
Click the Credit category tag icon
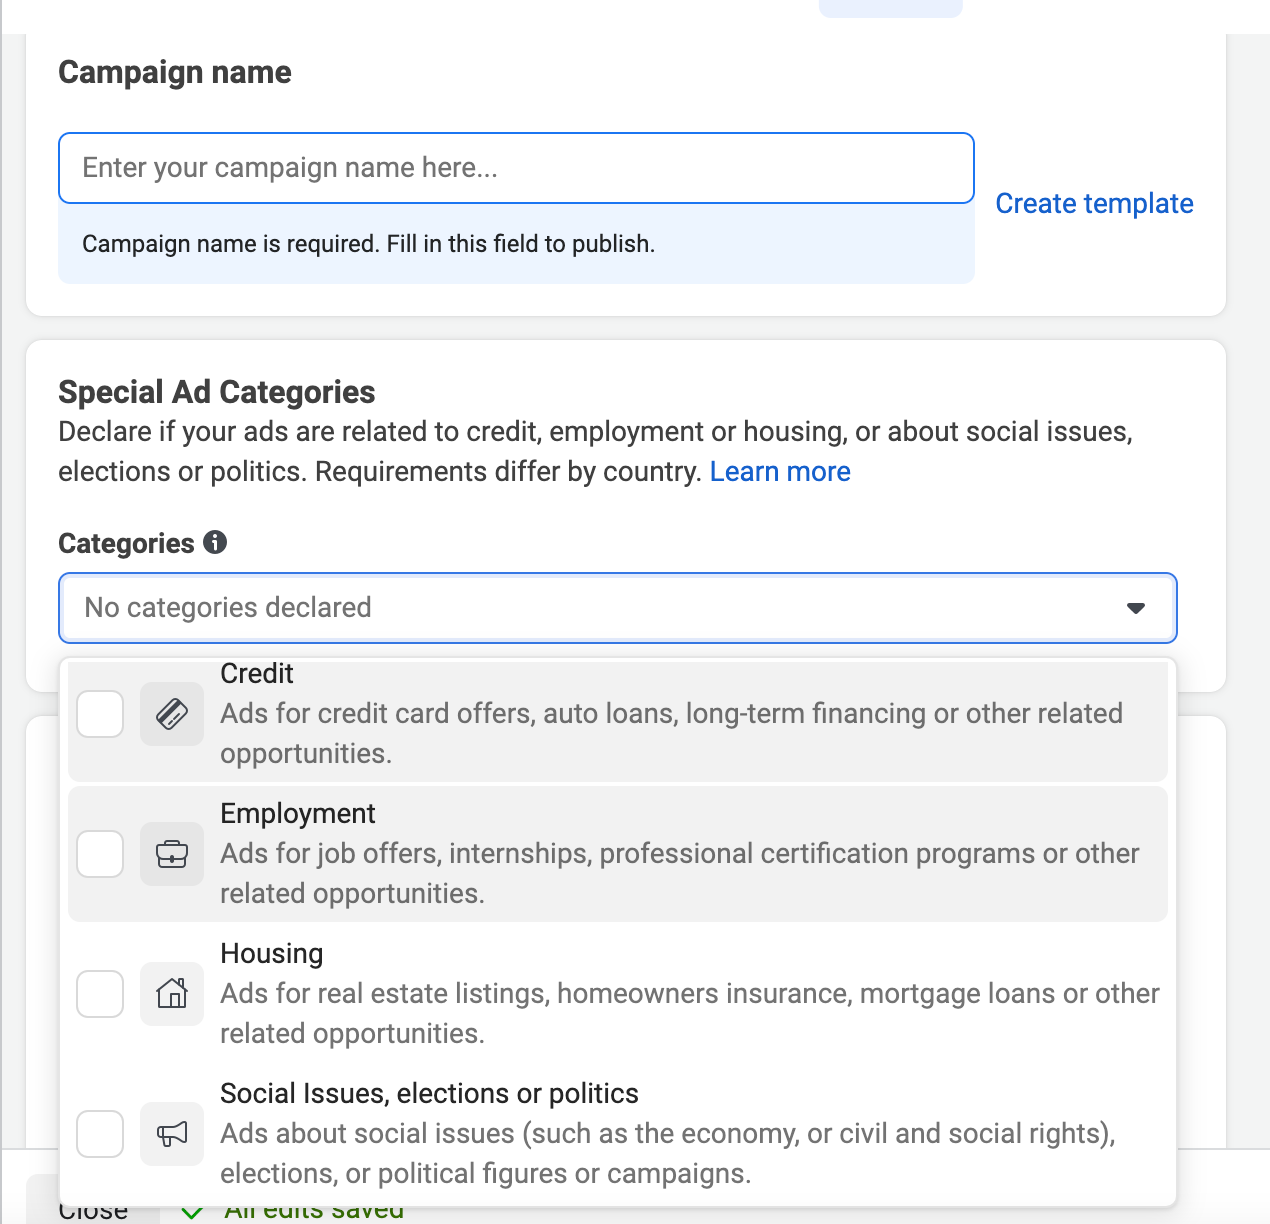pos(172,714)
